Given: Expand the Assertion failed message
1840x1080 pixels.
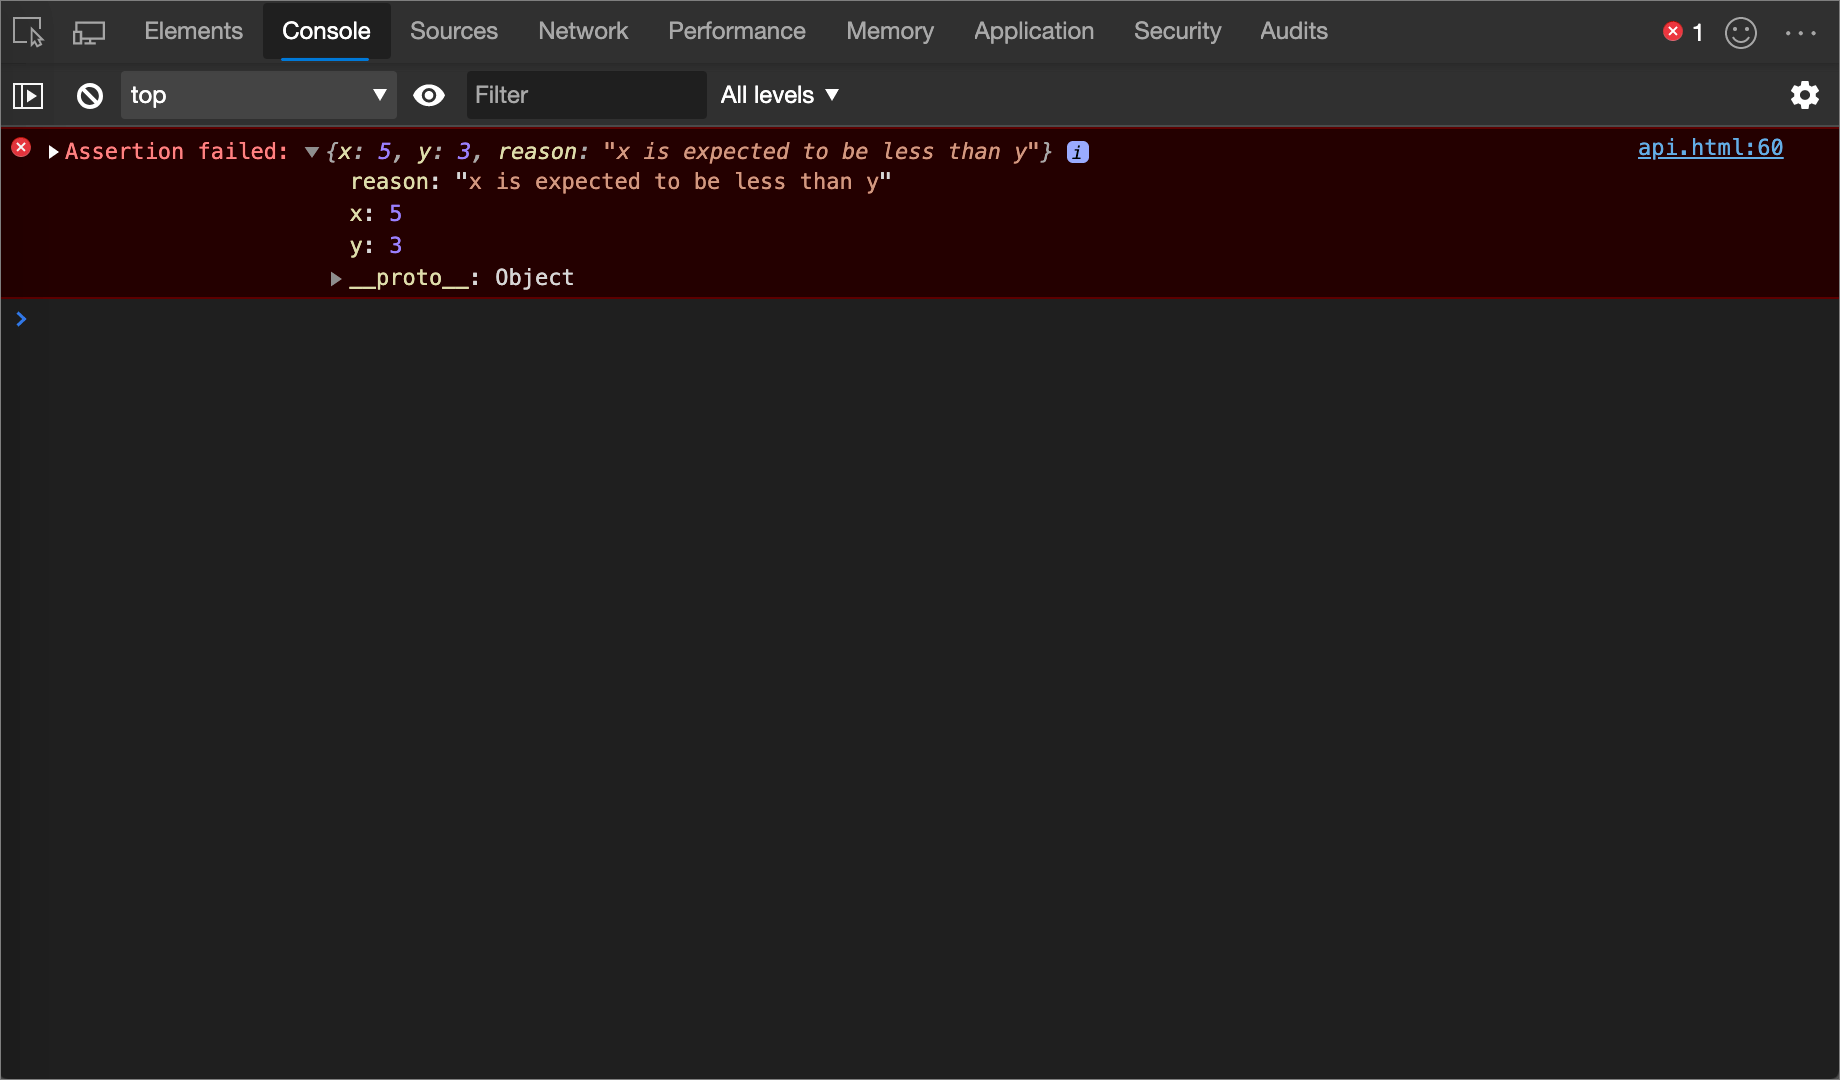Looking at the screenshot, I should [53, 152].
